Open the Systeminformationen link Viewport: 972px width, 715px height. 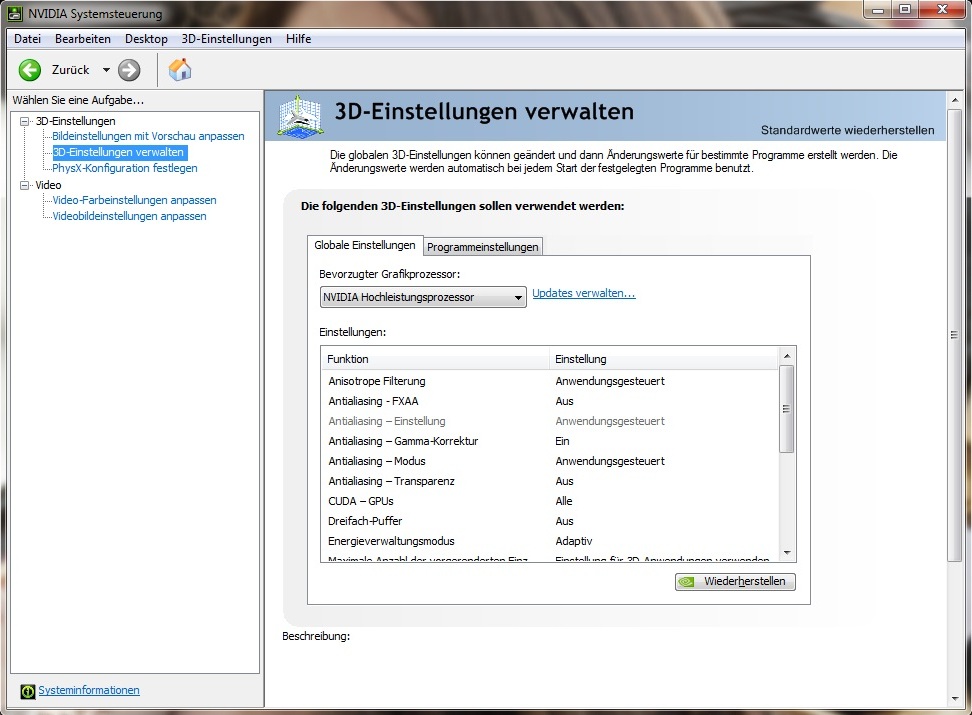(89, 690)
